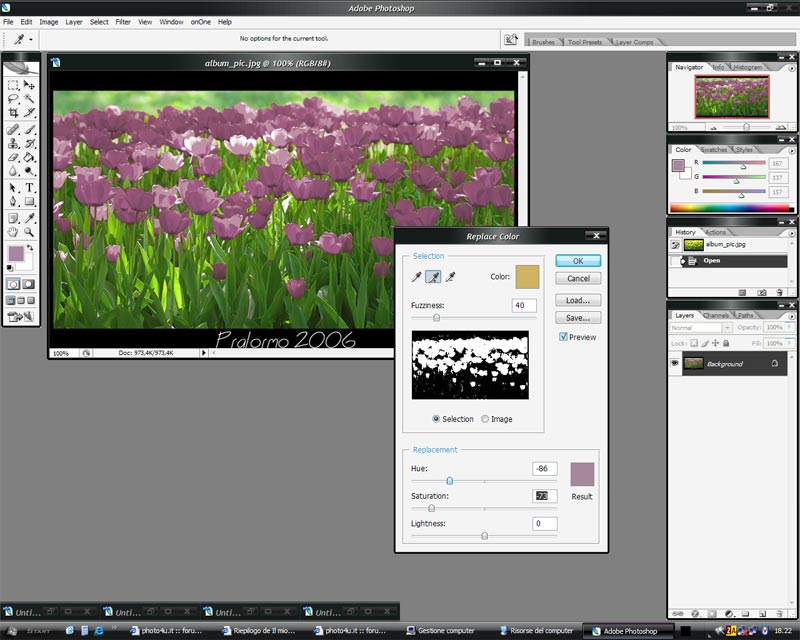Image resolution: width=800 pixels, height=640 pixels.
Task: Select the Lasso tool
Action: [x=13, y=100]
